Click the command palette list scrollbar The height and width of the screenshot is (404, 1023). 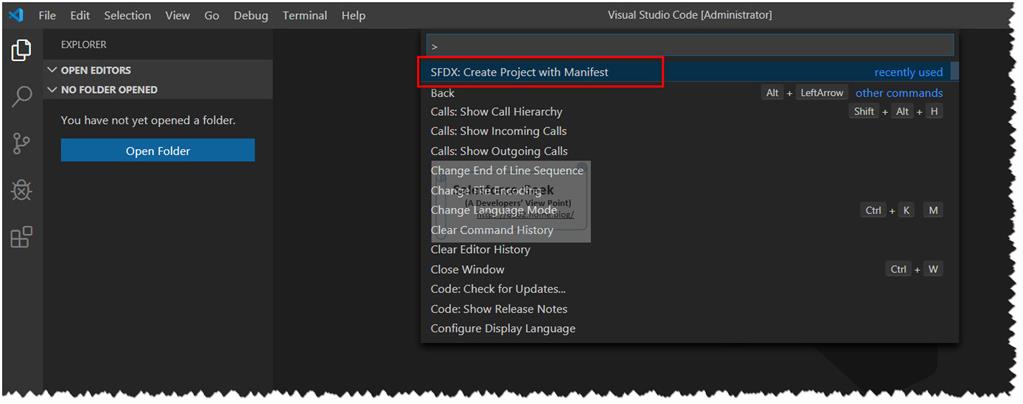(x=954, y=70)
